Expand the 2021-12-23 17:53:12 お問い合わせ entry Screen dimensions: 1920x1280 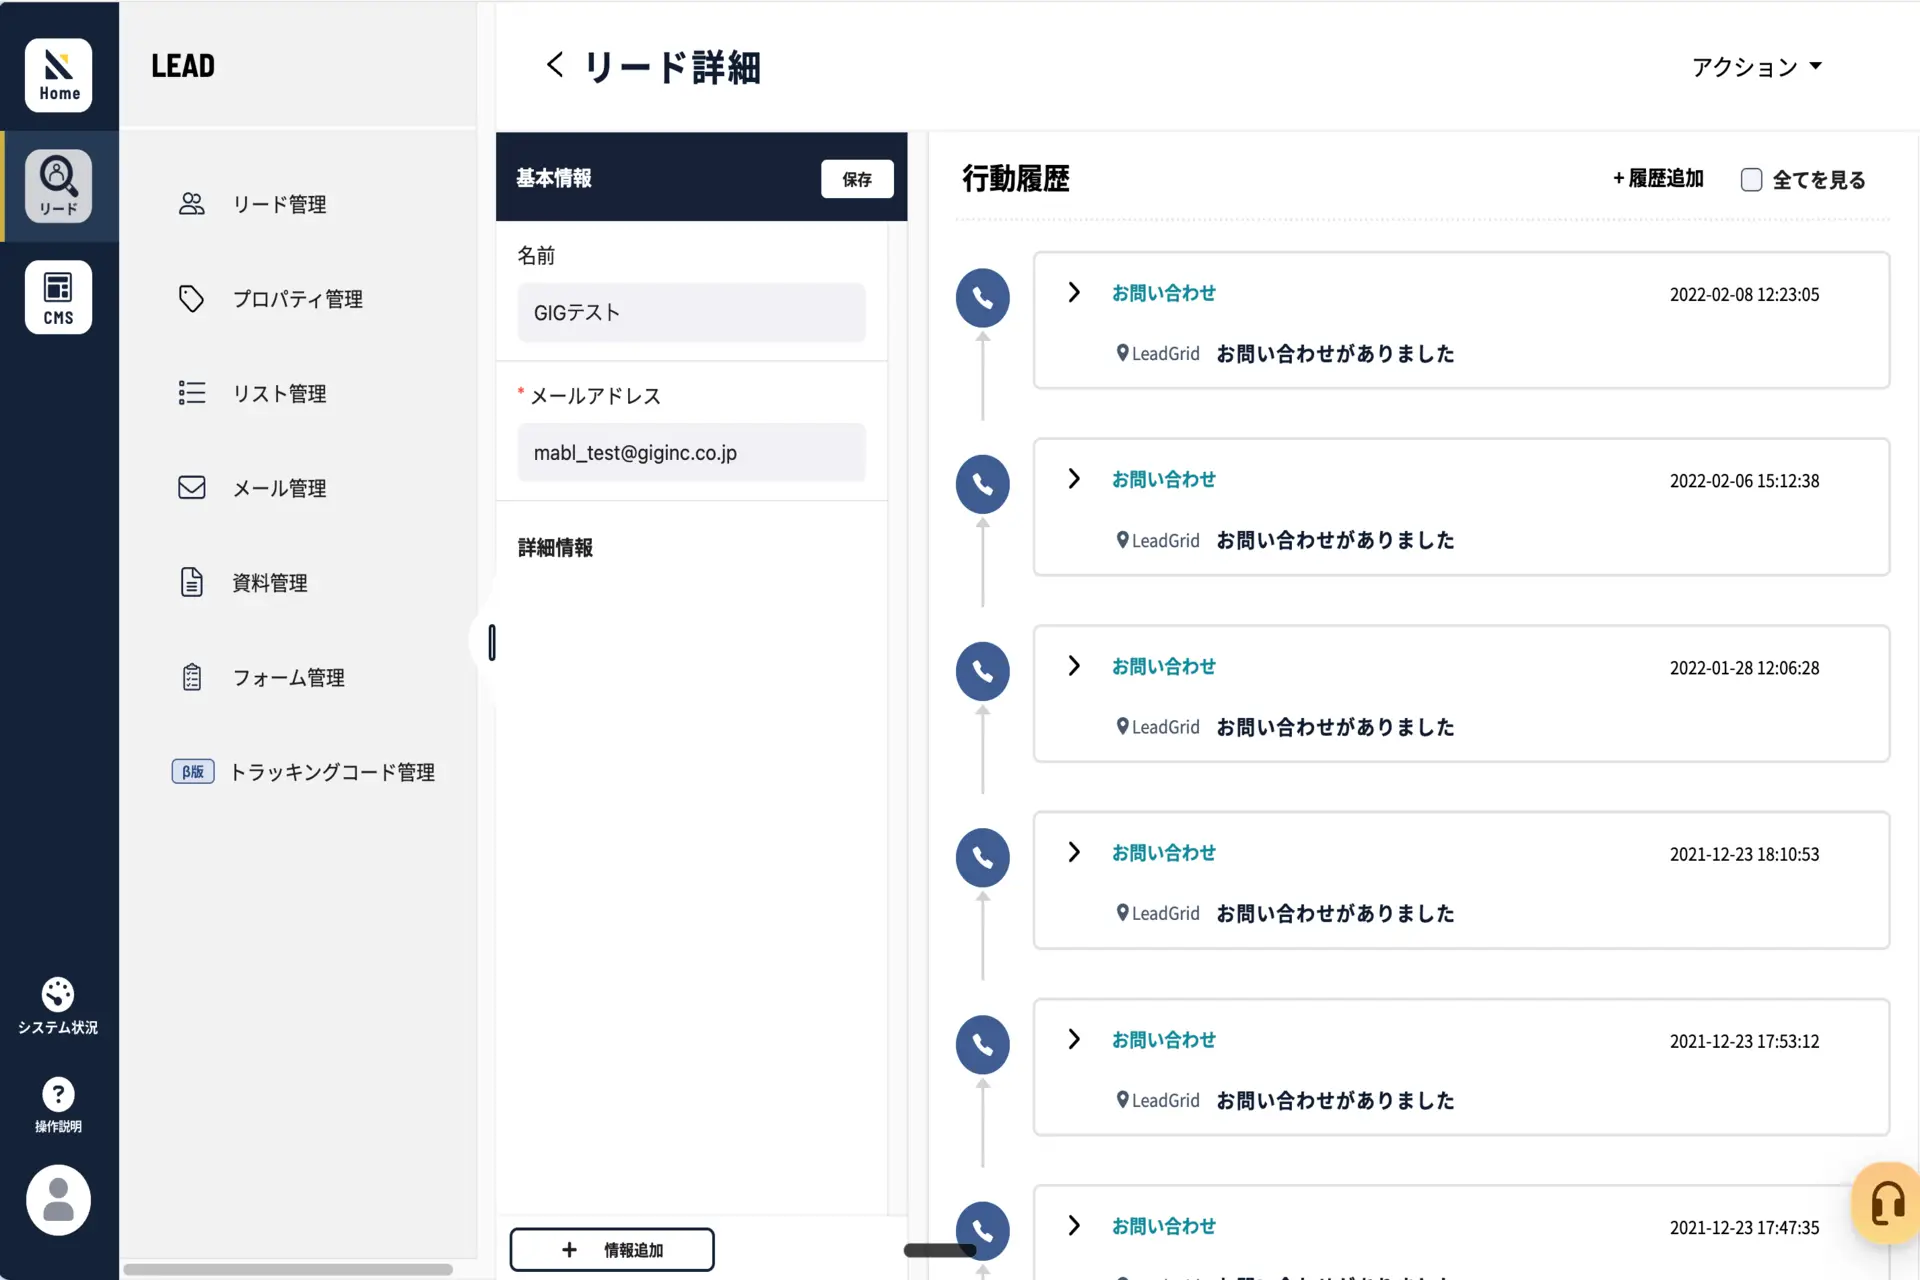pos(1074,1039)
